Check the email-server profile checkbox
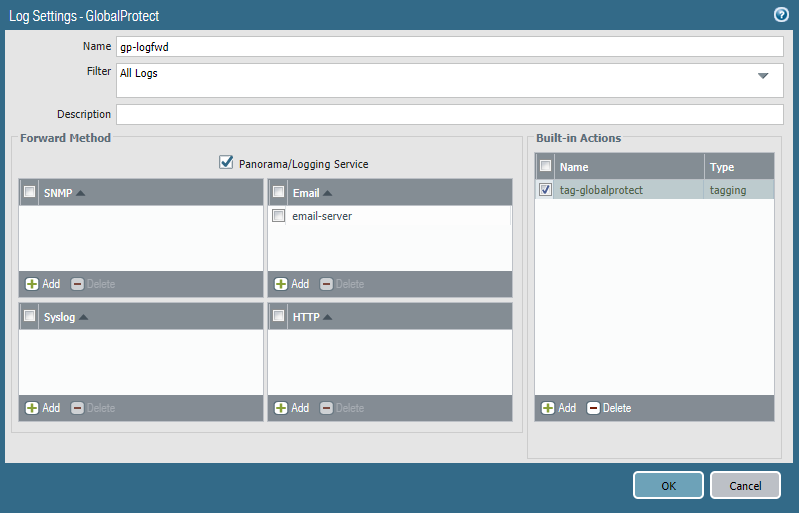The width and height of the screenshot is (799, 513). 279,216
